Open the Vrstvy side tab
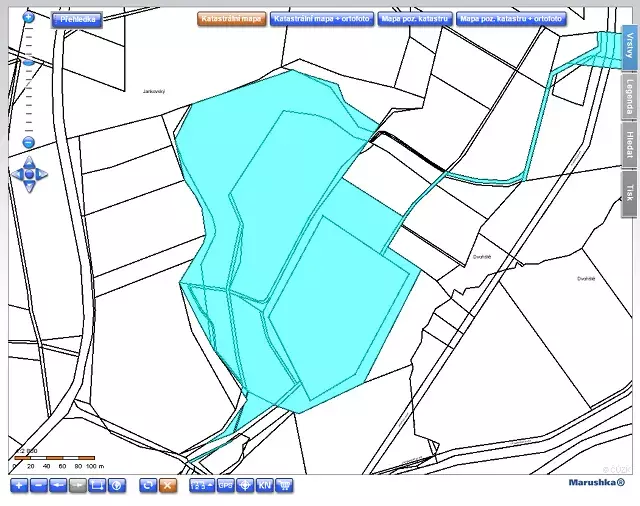Screen dimensions: 640x506 click(x=629, y=44)
